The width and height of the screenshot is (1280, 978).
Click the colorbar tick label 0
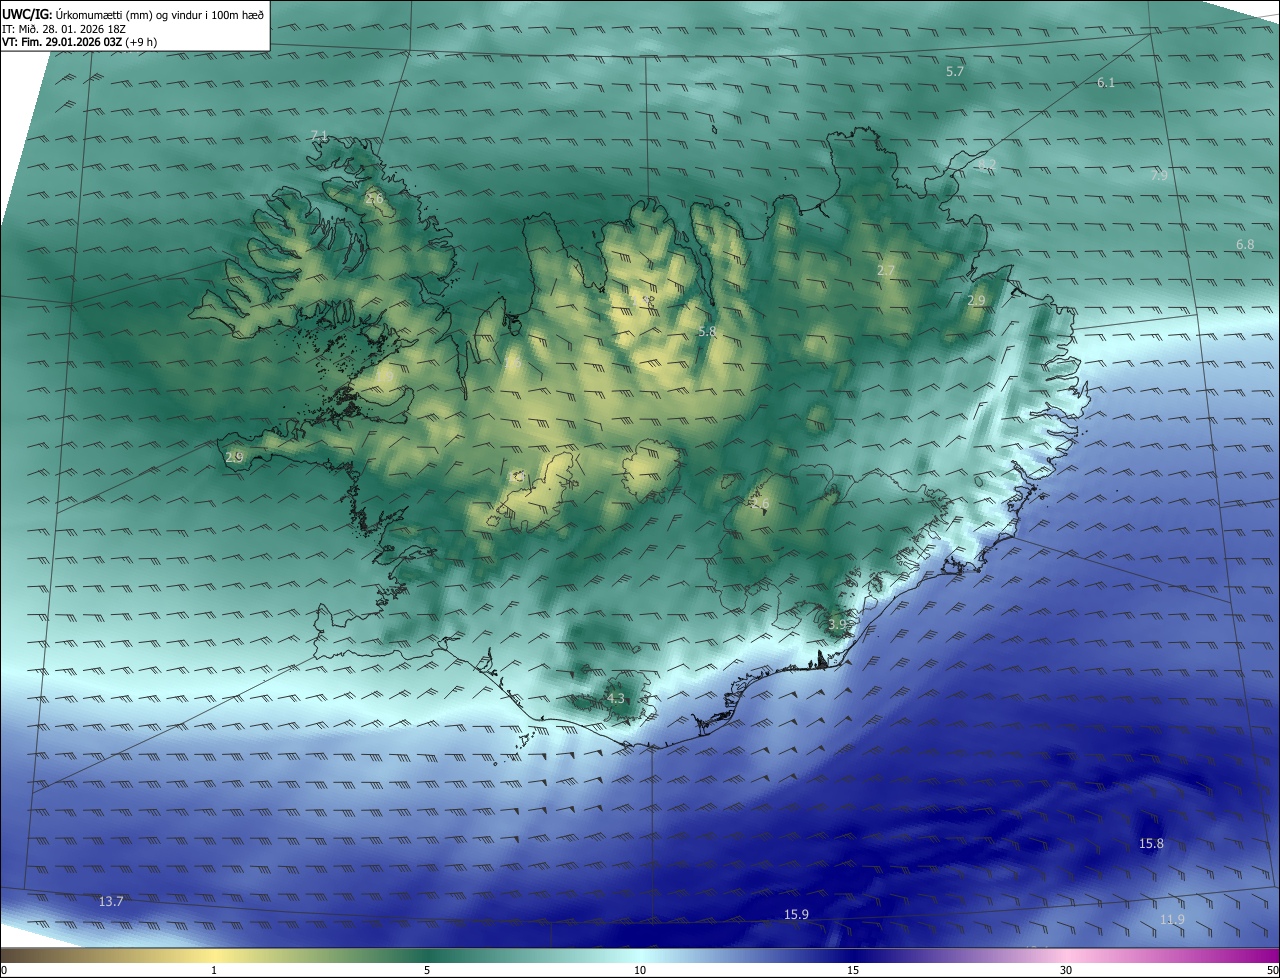pyautogui.click(x=4, y=971)
